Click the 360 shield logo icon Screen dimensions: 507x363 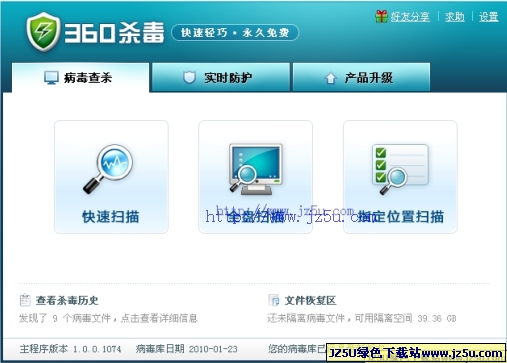coord(43,32)
